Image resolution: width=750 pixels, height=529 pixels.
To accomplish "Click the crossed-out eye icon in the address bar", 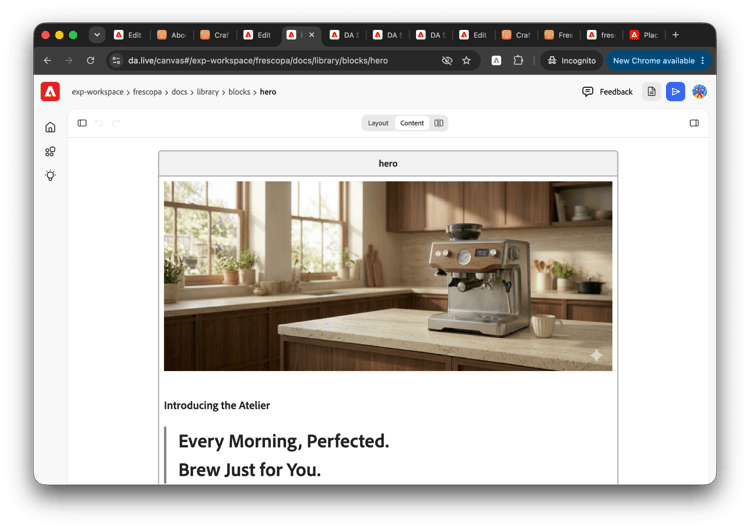I will 447,60.
